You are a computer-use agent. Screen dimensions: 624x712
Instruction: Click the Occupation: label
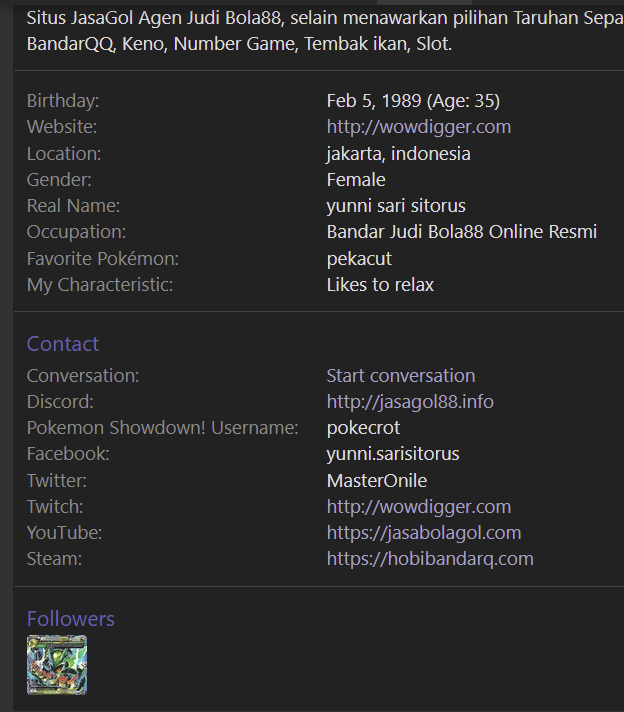click(76, 232)
